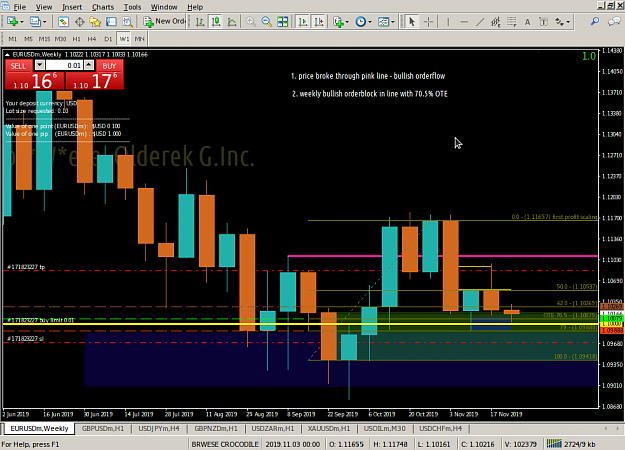The height and width of the screenshot is (450, 625).
Task: Select the H4 timeframe
Action: point(92,39)
